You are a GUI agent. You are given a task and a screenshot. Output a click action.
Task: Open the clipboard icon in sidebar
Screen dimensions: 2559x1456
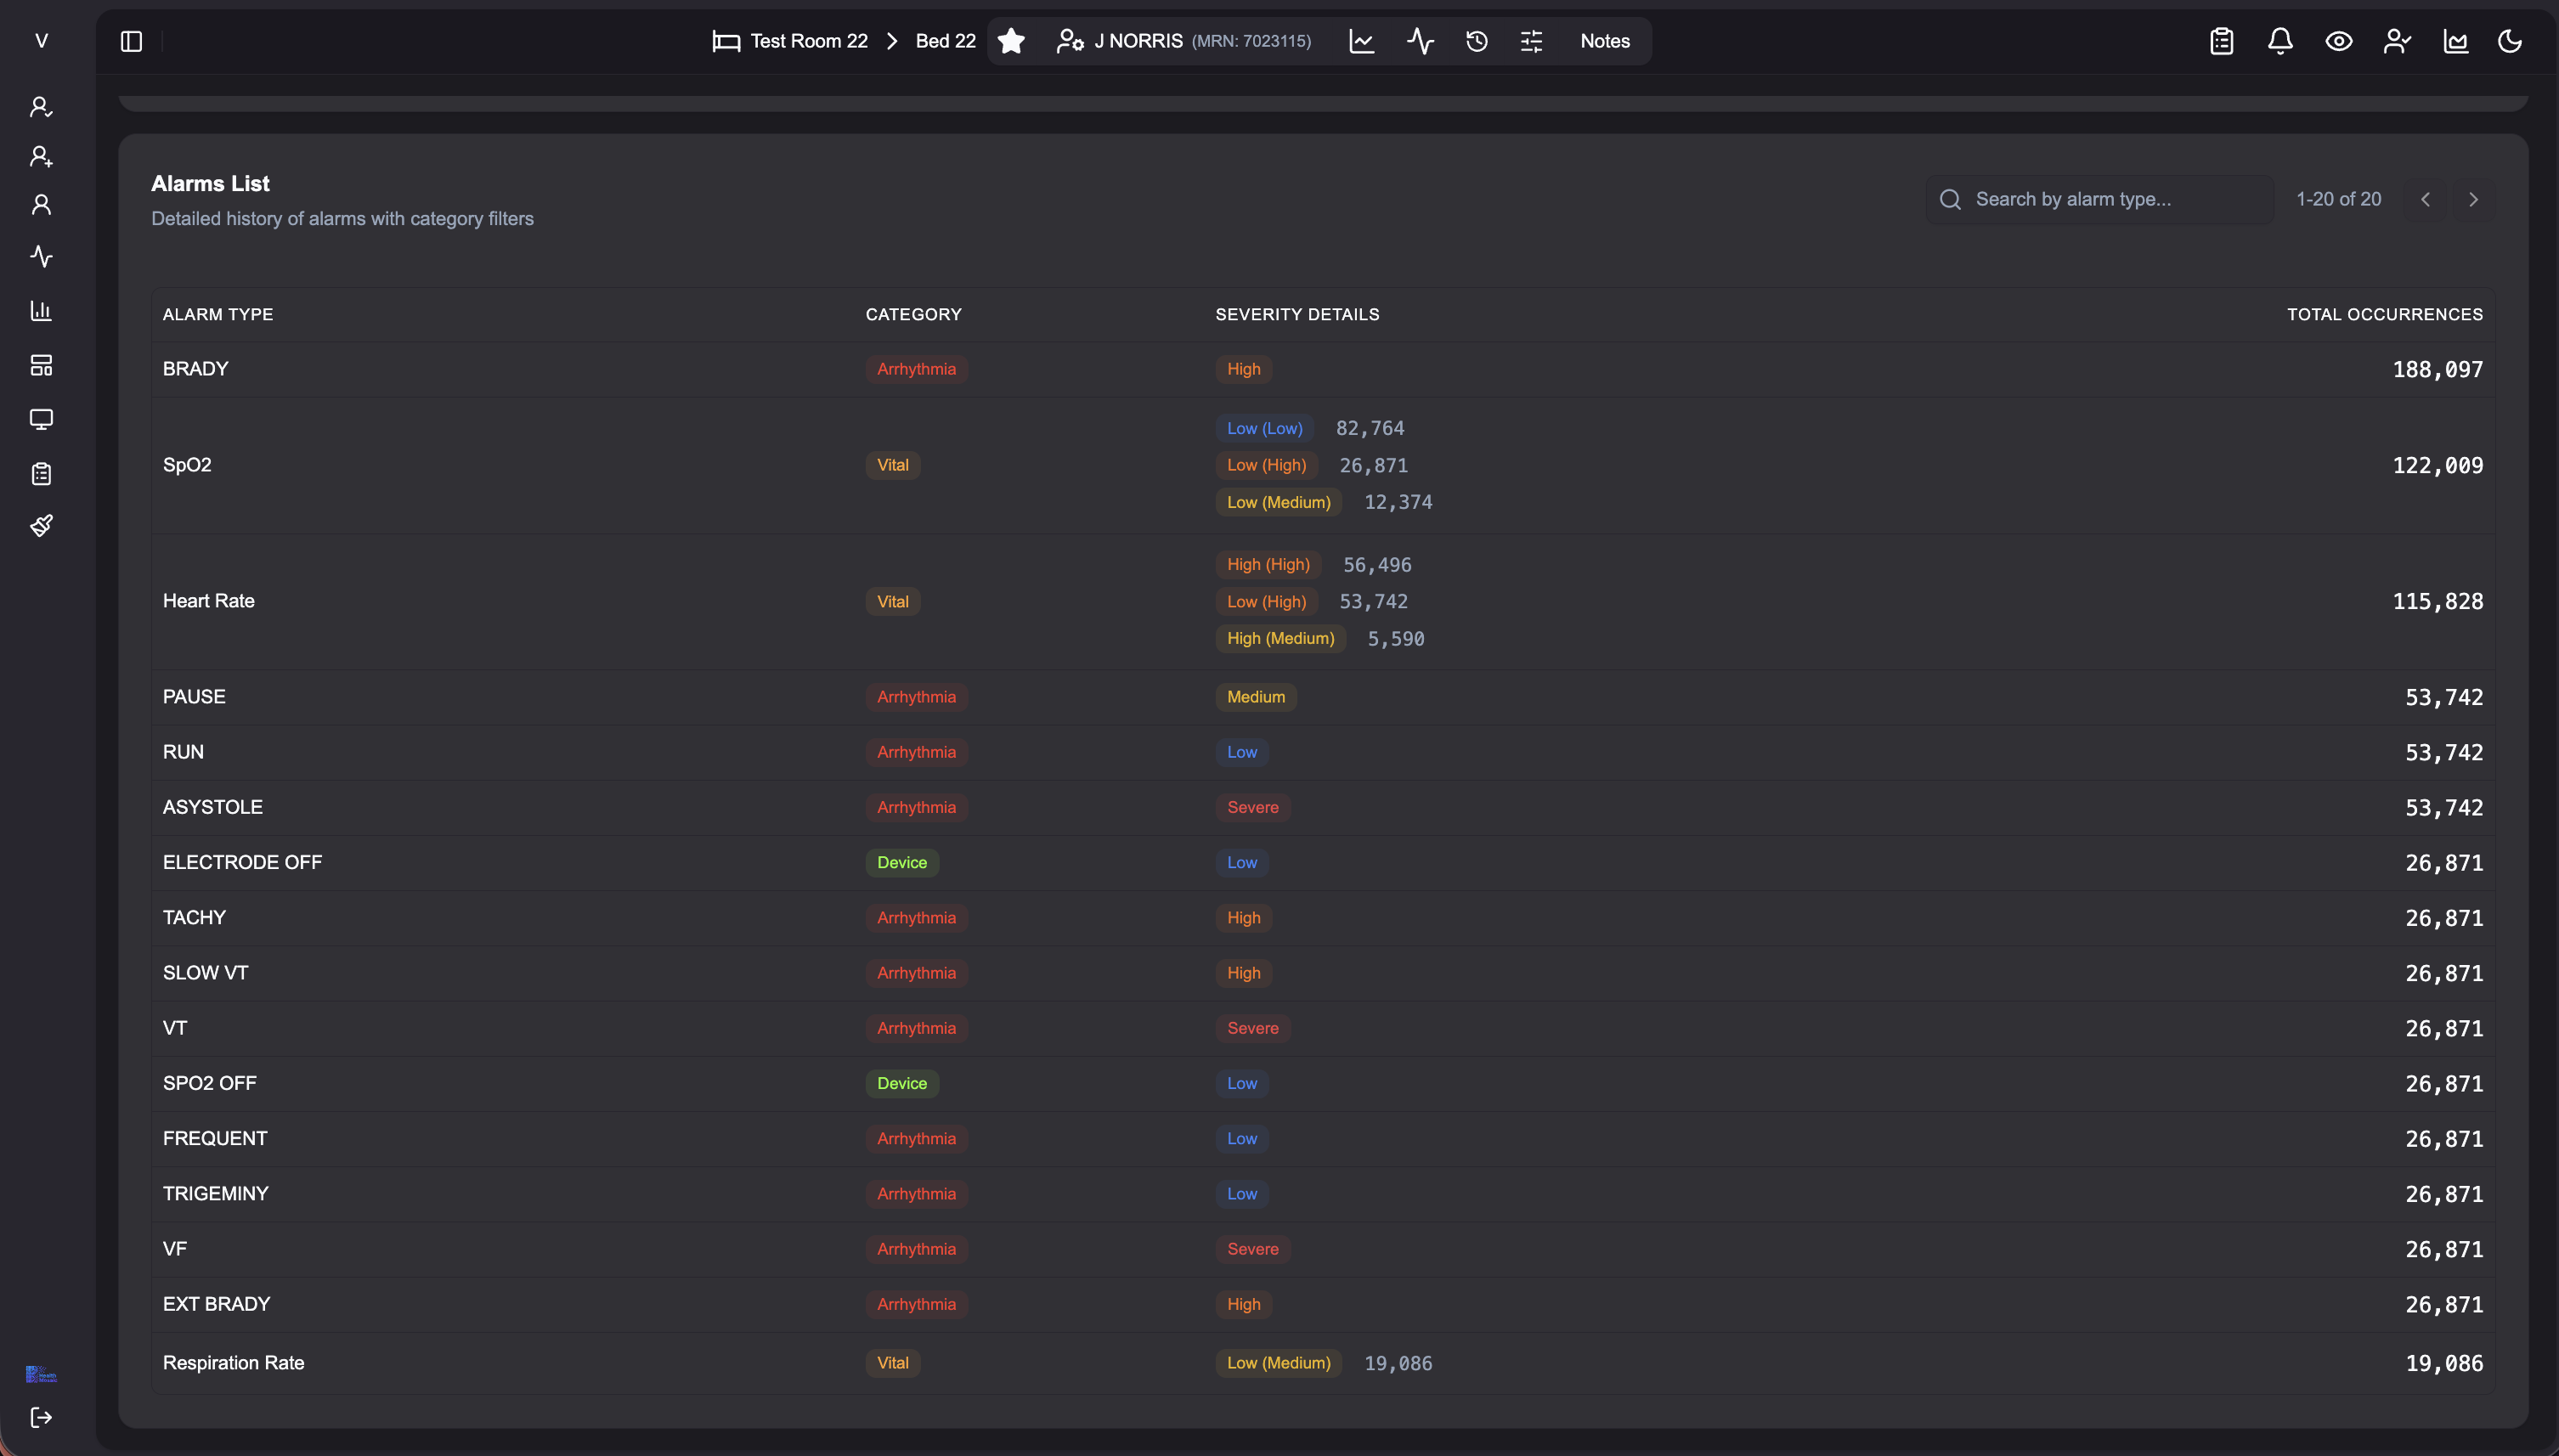41,473
